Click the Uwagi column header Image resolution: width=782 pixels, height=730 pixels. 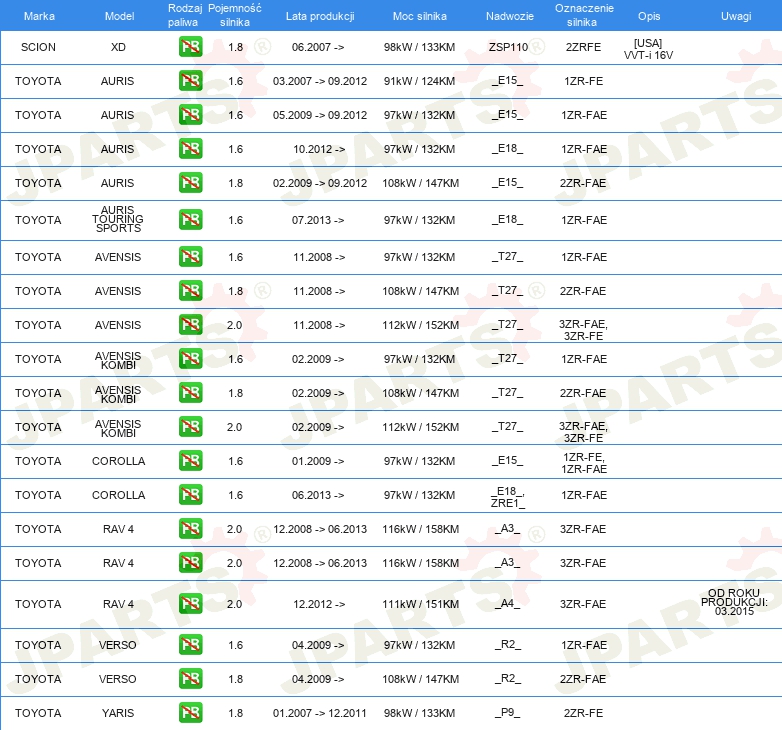(x=735, y=16)
